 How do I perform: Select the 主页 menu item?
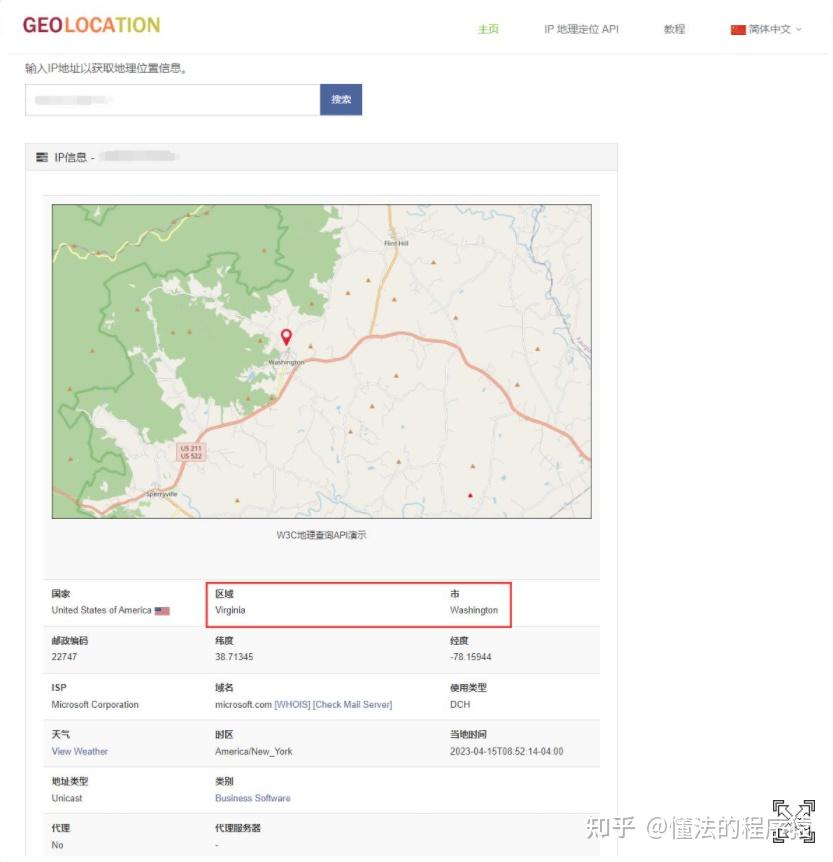coord(488,29)
